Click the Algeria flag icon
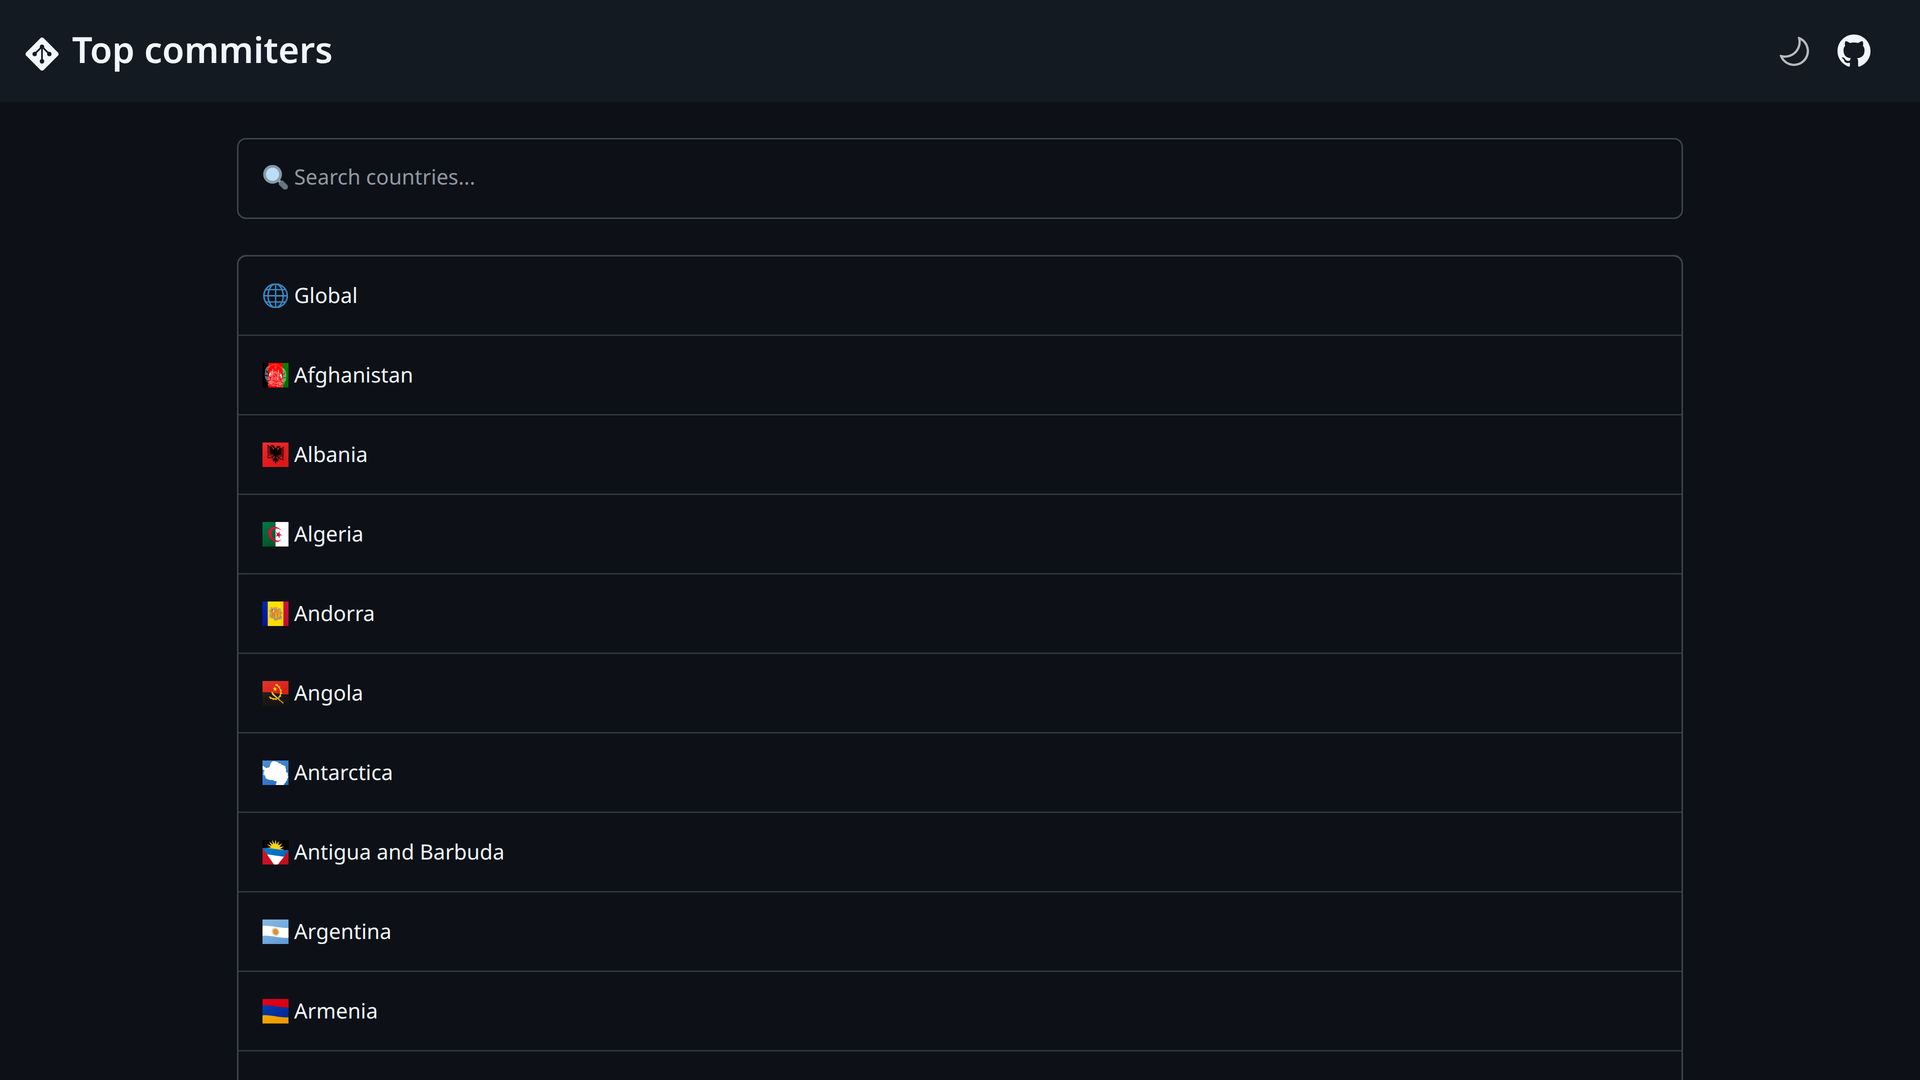This screenshot has height=1080, width=1920. [x=275, y=534]
